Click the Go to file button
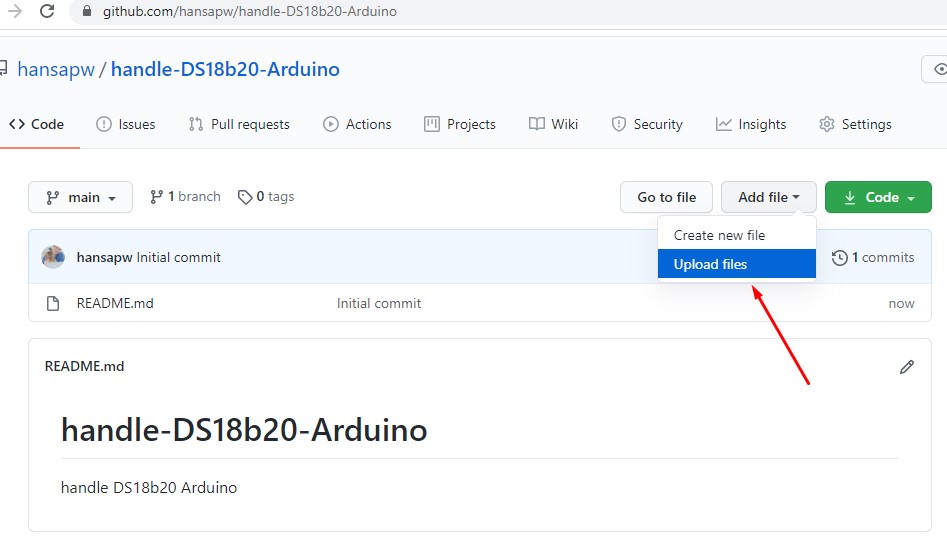This screenshot has height=550, width=947. click(666, 197)
